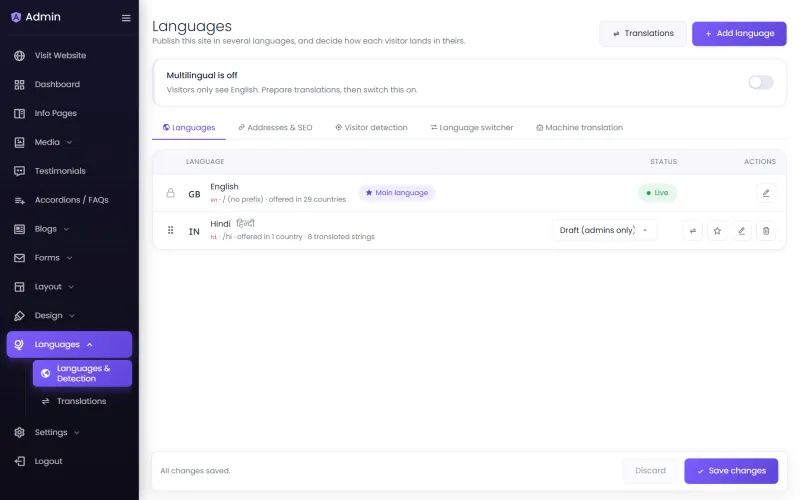Click the LANGUAGE column header

pos(205,162)
